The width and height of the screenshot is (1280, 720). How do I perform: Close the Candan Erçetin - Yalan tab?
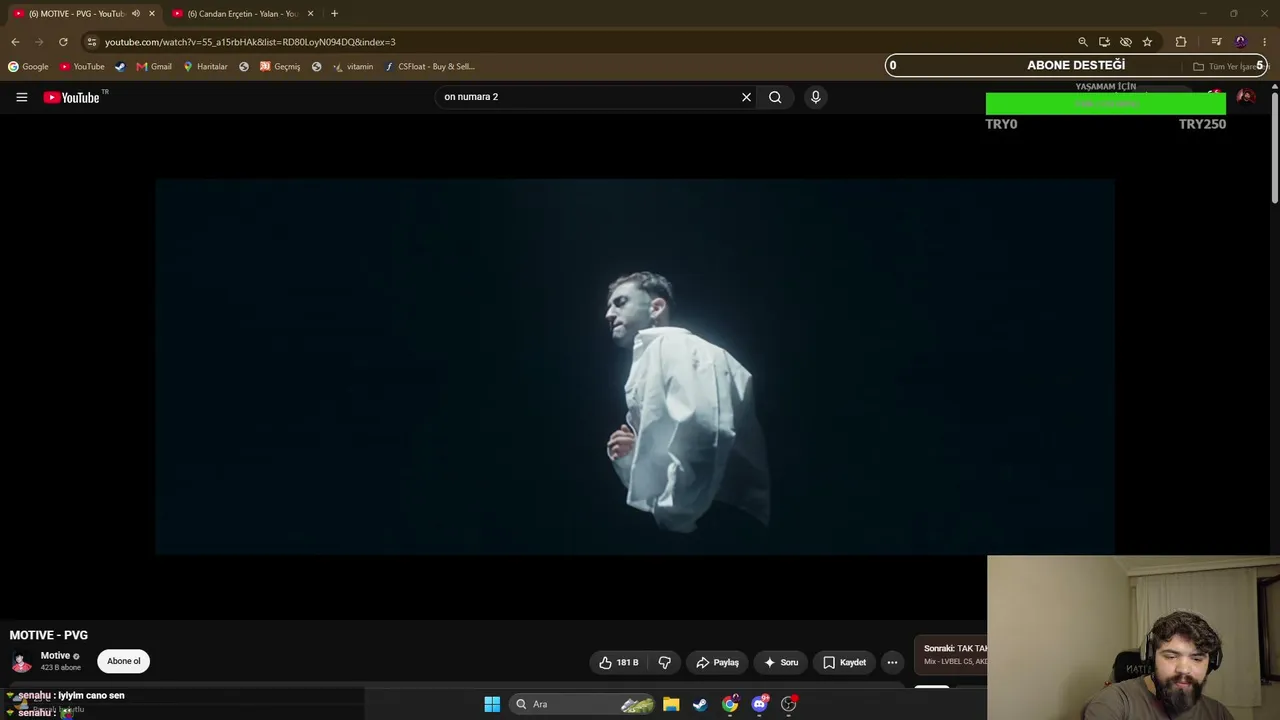click(311, 14)
